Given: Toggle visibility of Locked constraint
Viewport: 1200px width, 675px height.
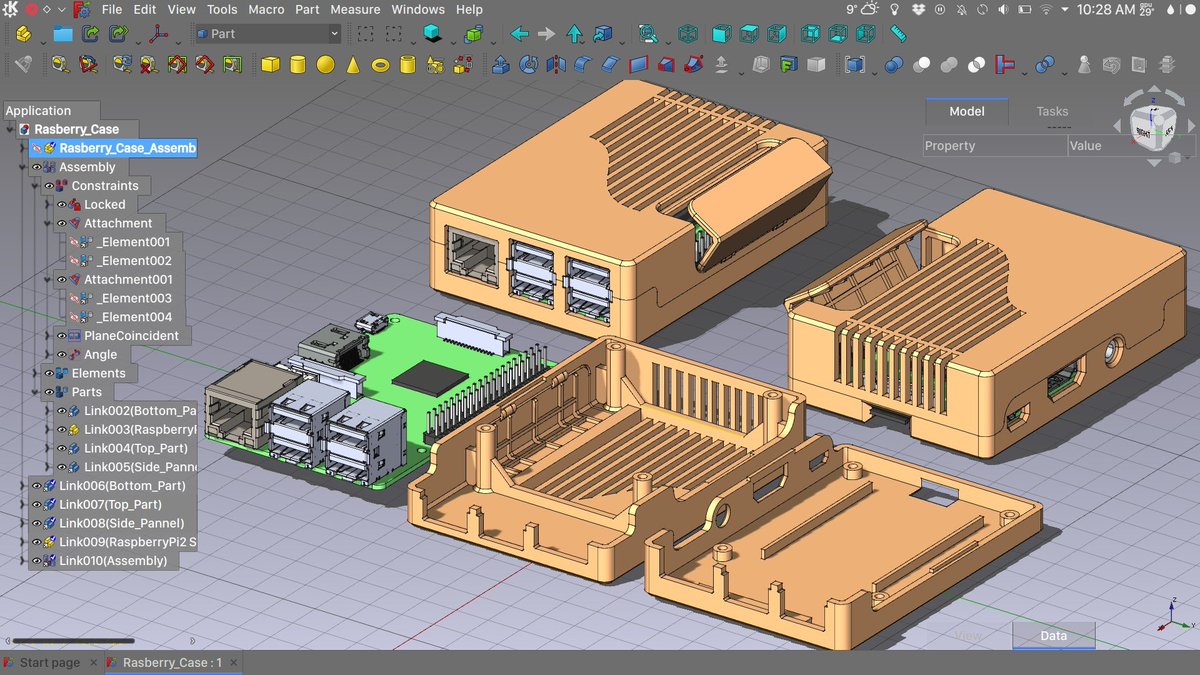Looking at the screenshot, I should [x=60, y=204].
